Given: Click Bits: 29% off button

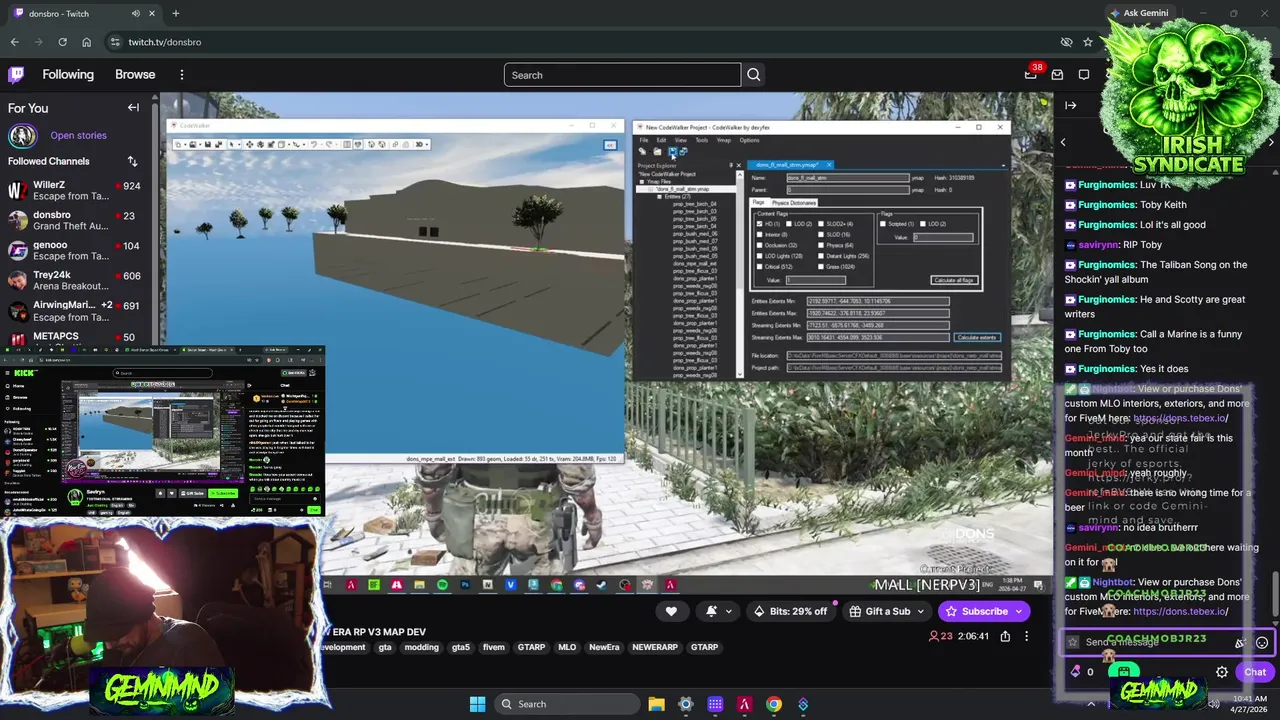Looking at the screenshot, I should [x=791, y=611].
